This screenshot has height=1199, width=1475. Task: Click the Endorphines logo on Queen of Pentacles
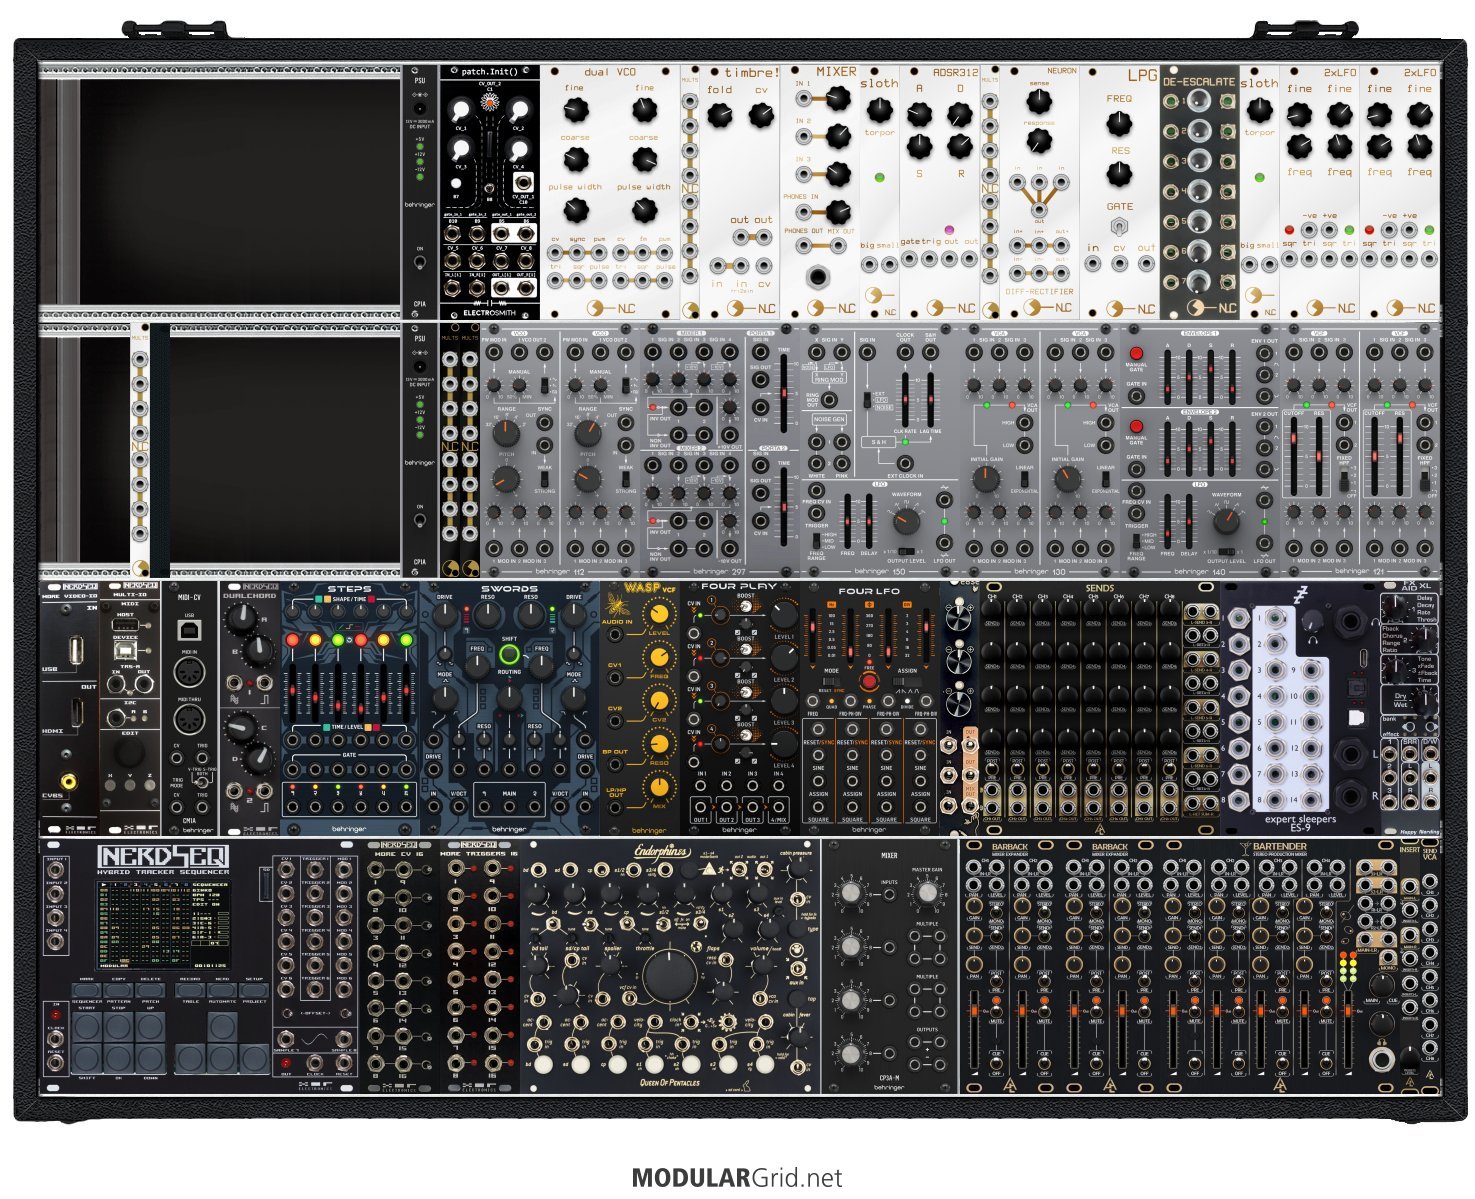pyautogui.click(x=663, y=852)
